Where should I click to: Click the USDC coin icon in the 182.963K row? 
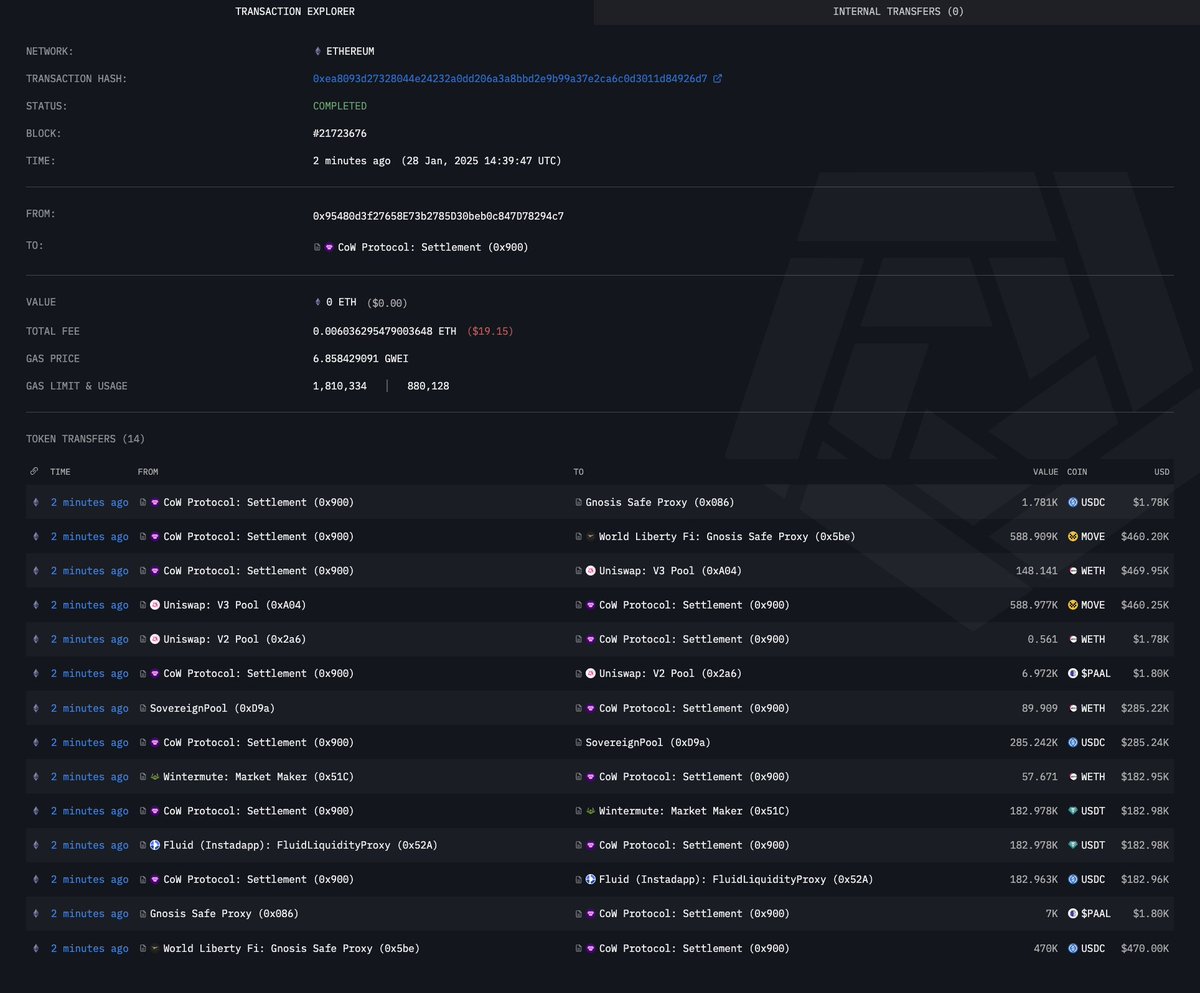click(x=1073, y=879)
